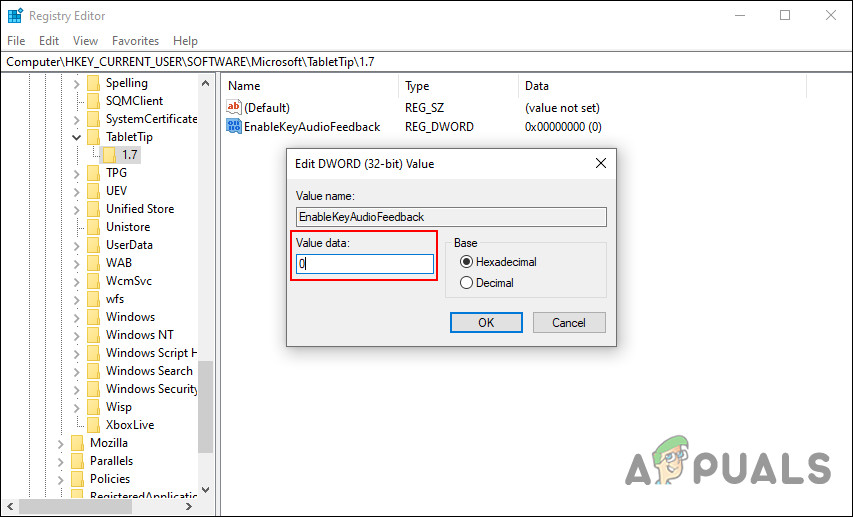Click the Mozilla folder icon
Screen dimensions: 853x517
click(x=78, y=442)
